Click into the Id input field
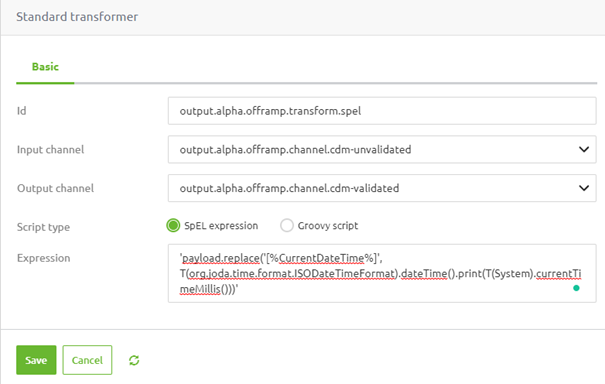This screenshot has height=384, width=605. [382, 111]
